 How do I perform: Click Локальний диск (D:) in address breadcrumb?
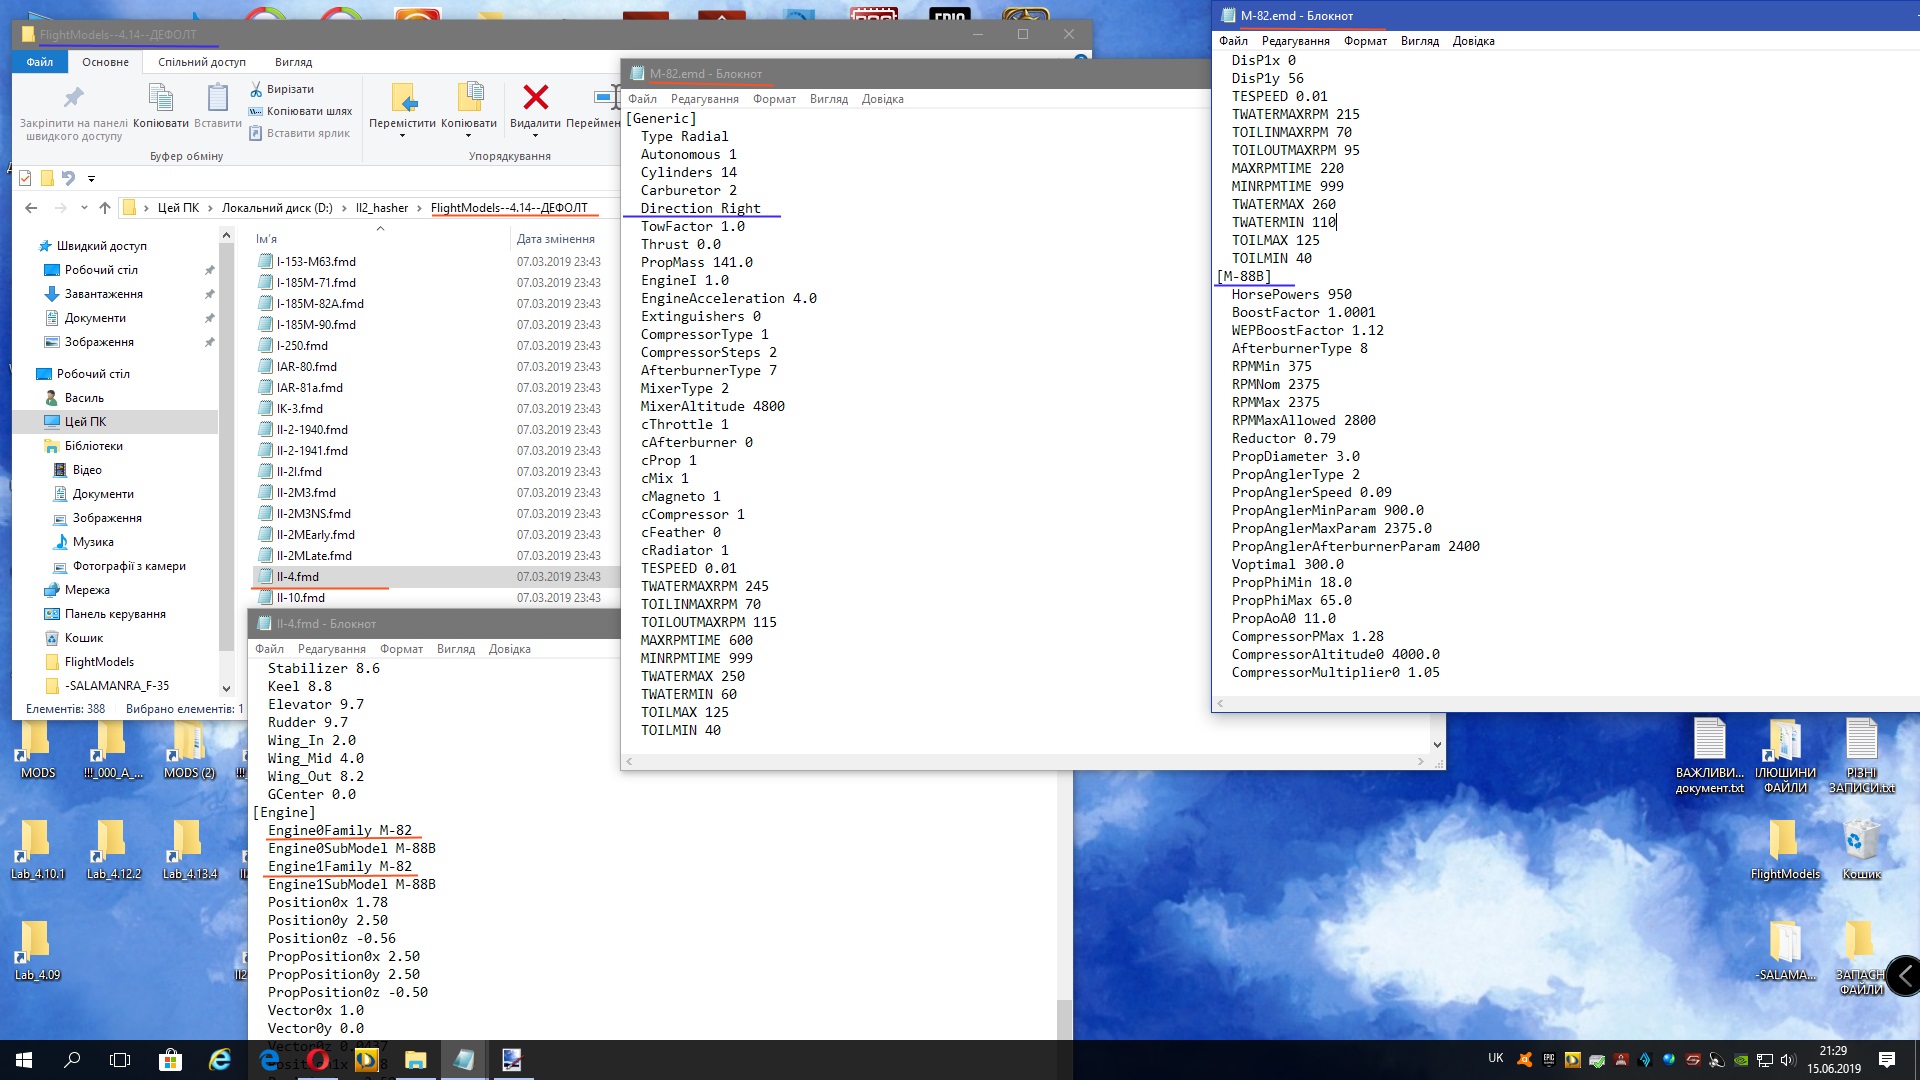pyautogui.click(x=277, y=208)
